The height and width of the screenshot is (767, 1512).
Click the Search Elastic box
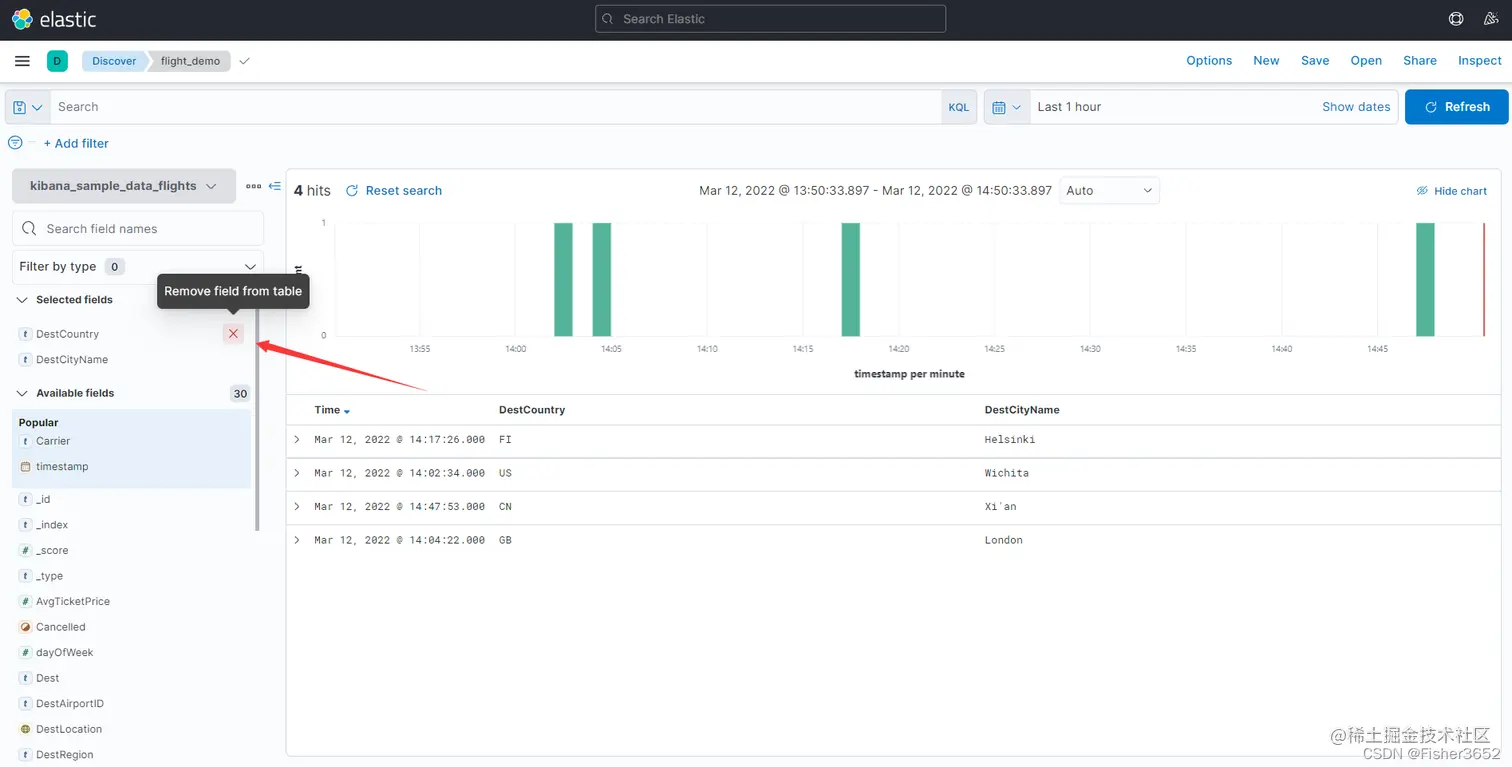tap(770, 19)
